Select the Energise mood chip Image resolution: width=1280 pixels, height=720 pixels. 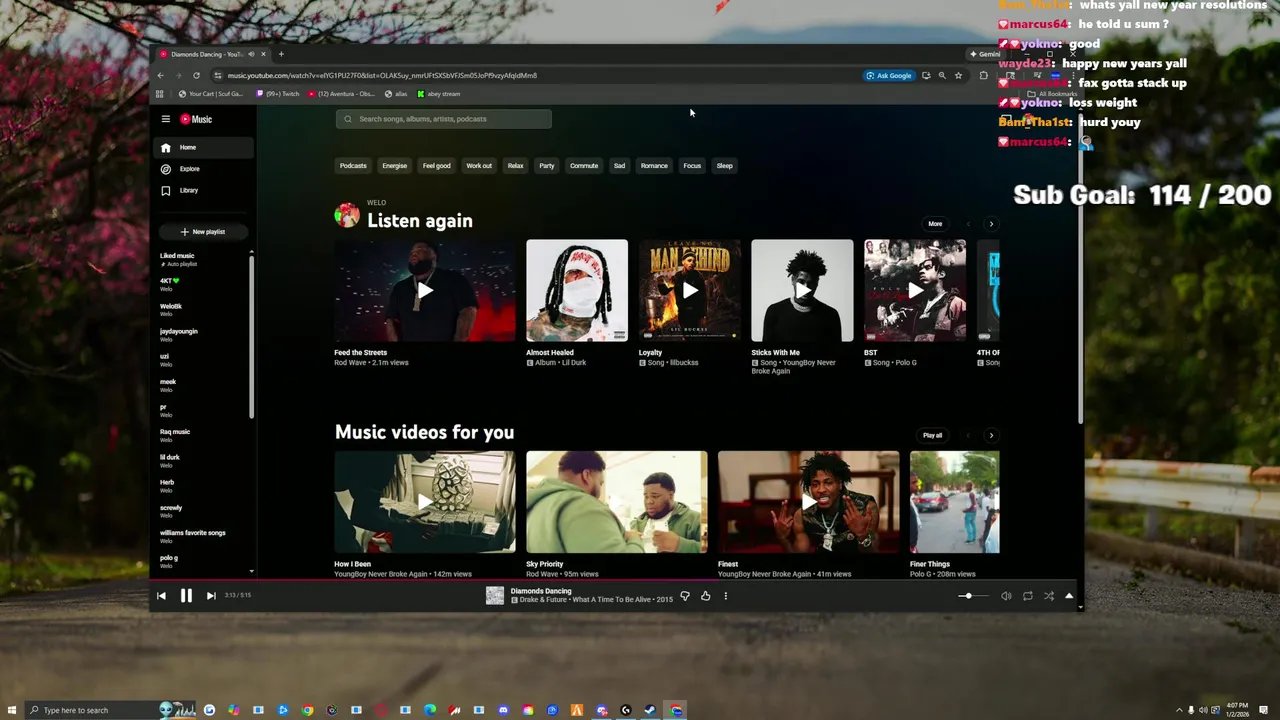point(394,166)
